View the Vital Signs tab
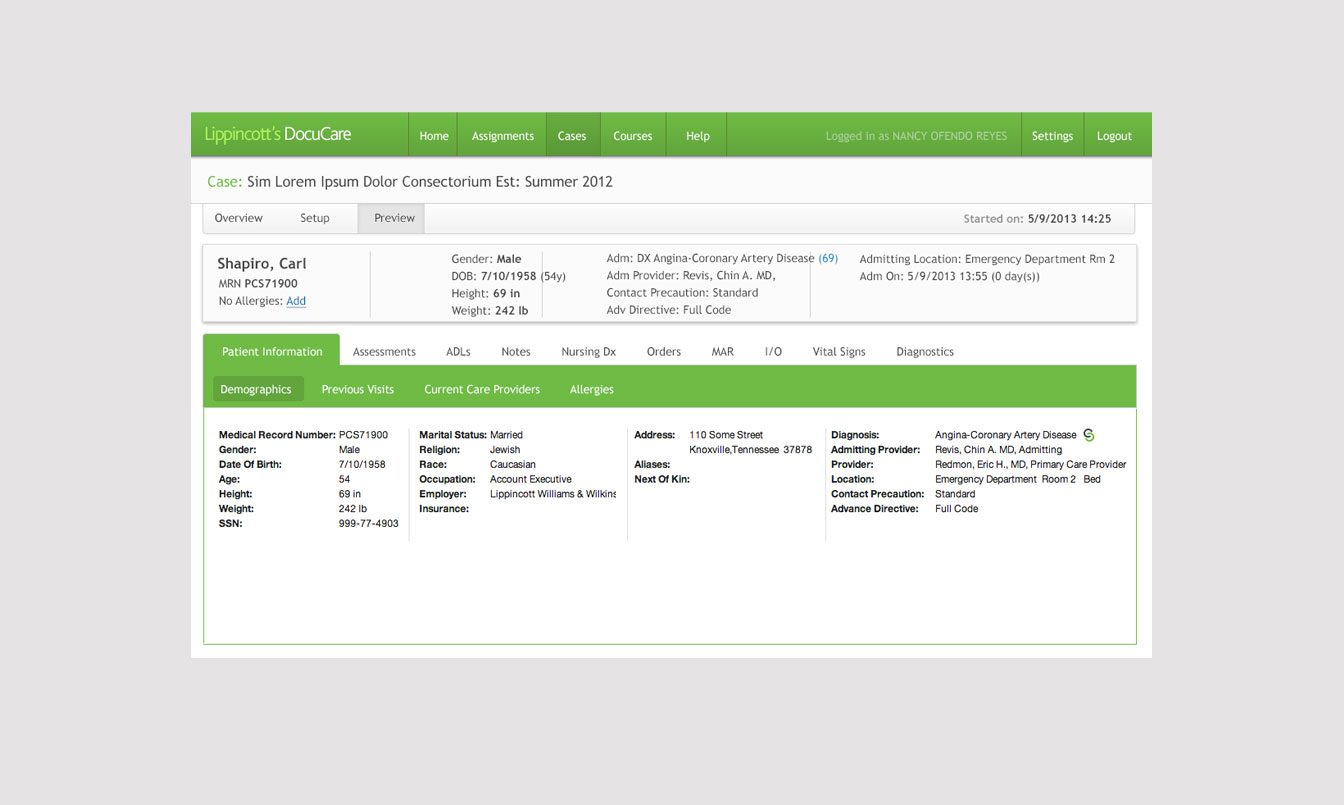The height and width of the screenshot is (805, 1344). pyautogui.click(x=838, y=351)
